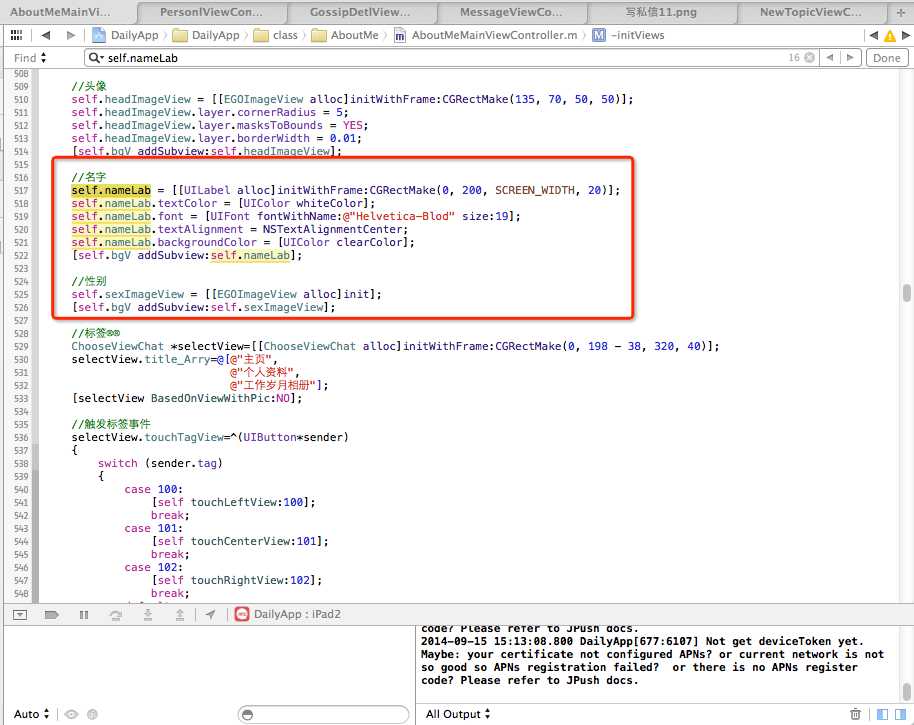Click the //性别 comment line

89,281
